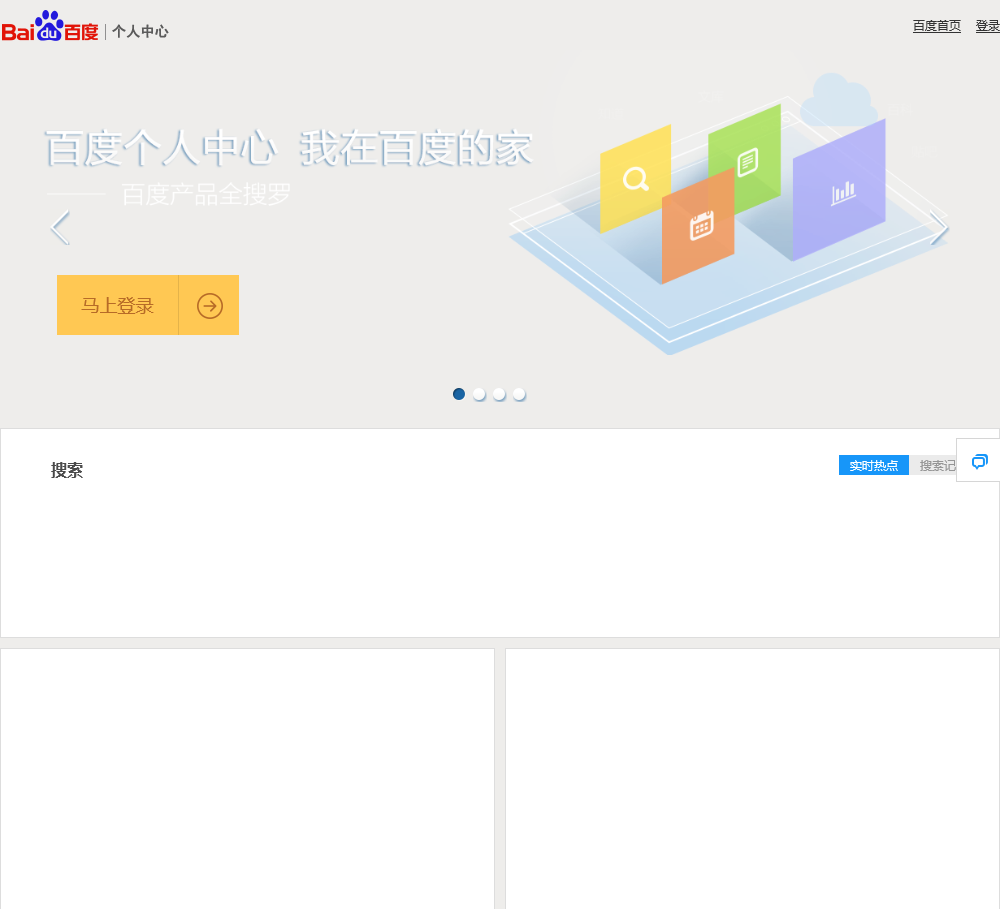This screenshot has width=1000, height=909.
Task: Open the feedback chat bubble icon
Action: point(979,461)
